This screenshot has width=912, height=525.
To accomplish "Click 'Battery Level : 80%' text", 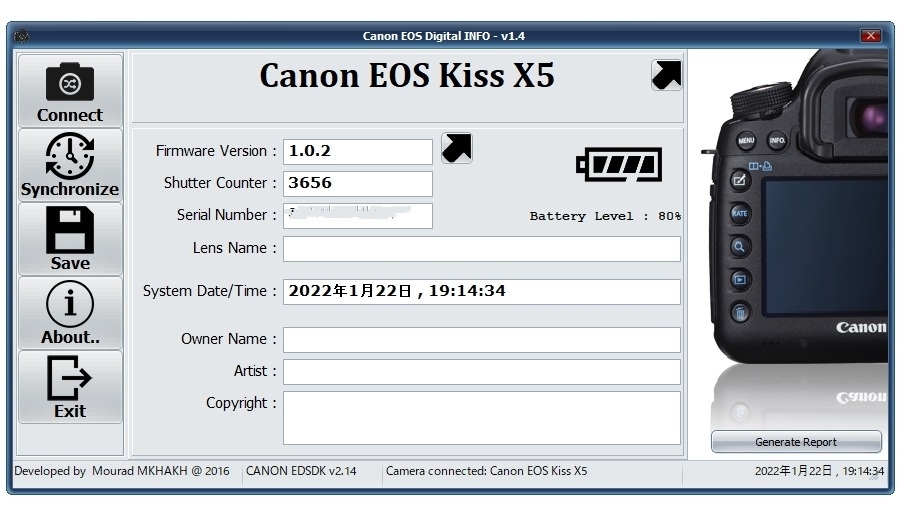I will (605, 216).
